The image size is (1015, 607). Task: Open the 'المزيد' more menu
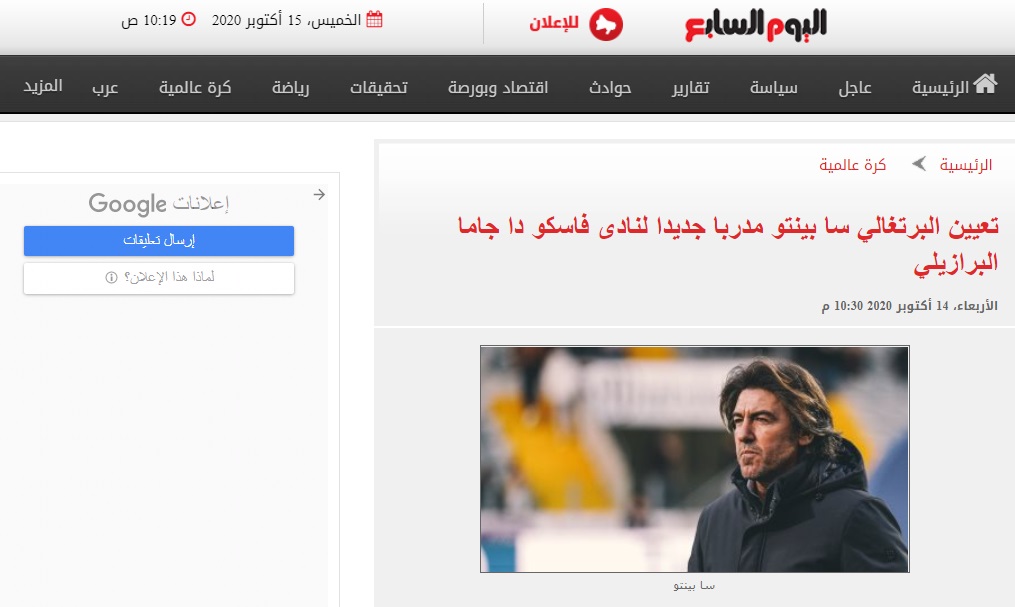[x=43, y=86]
